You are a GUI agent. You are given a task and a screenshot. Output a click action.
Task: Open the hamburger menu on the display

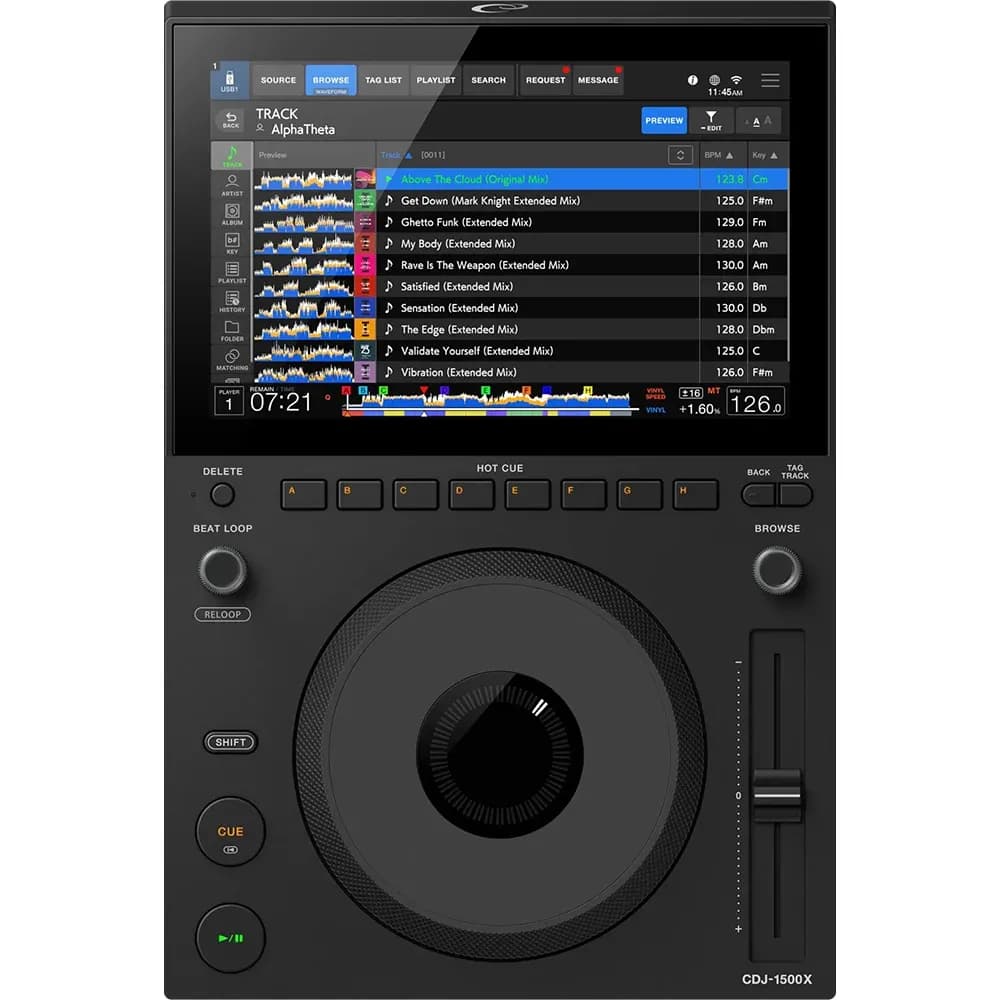(770, 80)
